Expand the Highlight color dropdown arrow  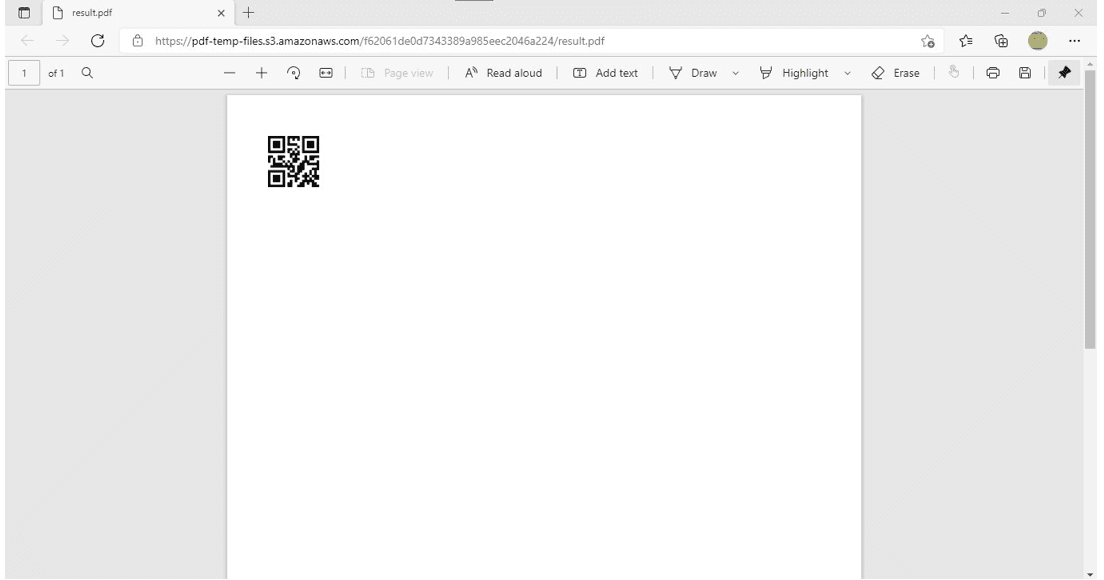point(848,73)
